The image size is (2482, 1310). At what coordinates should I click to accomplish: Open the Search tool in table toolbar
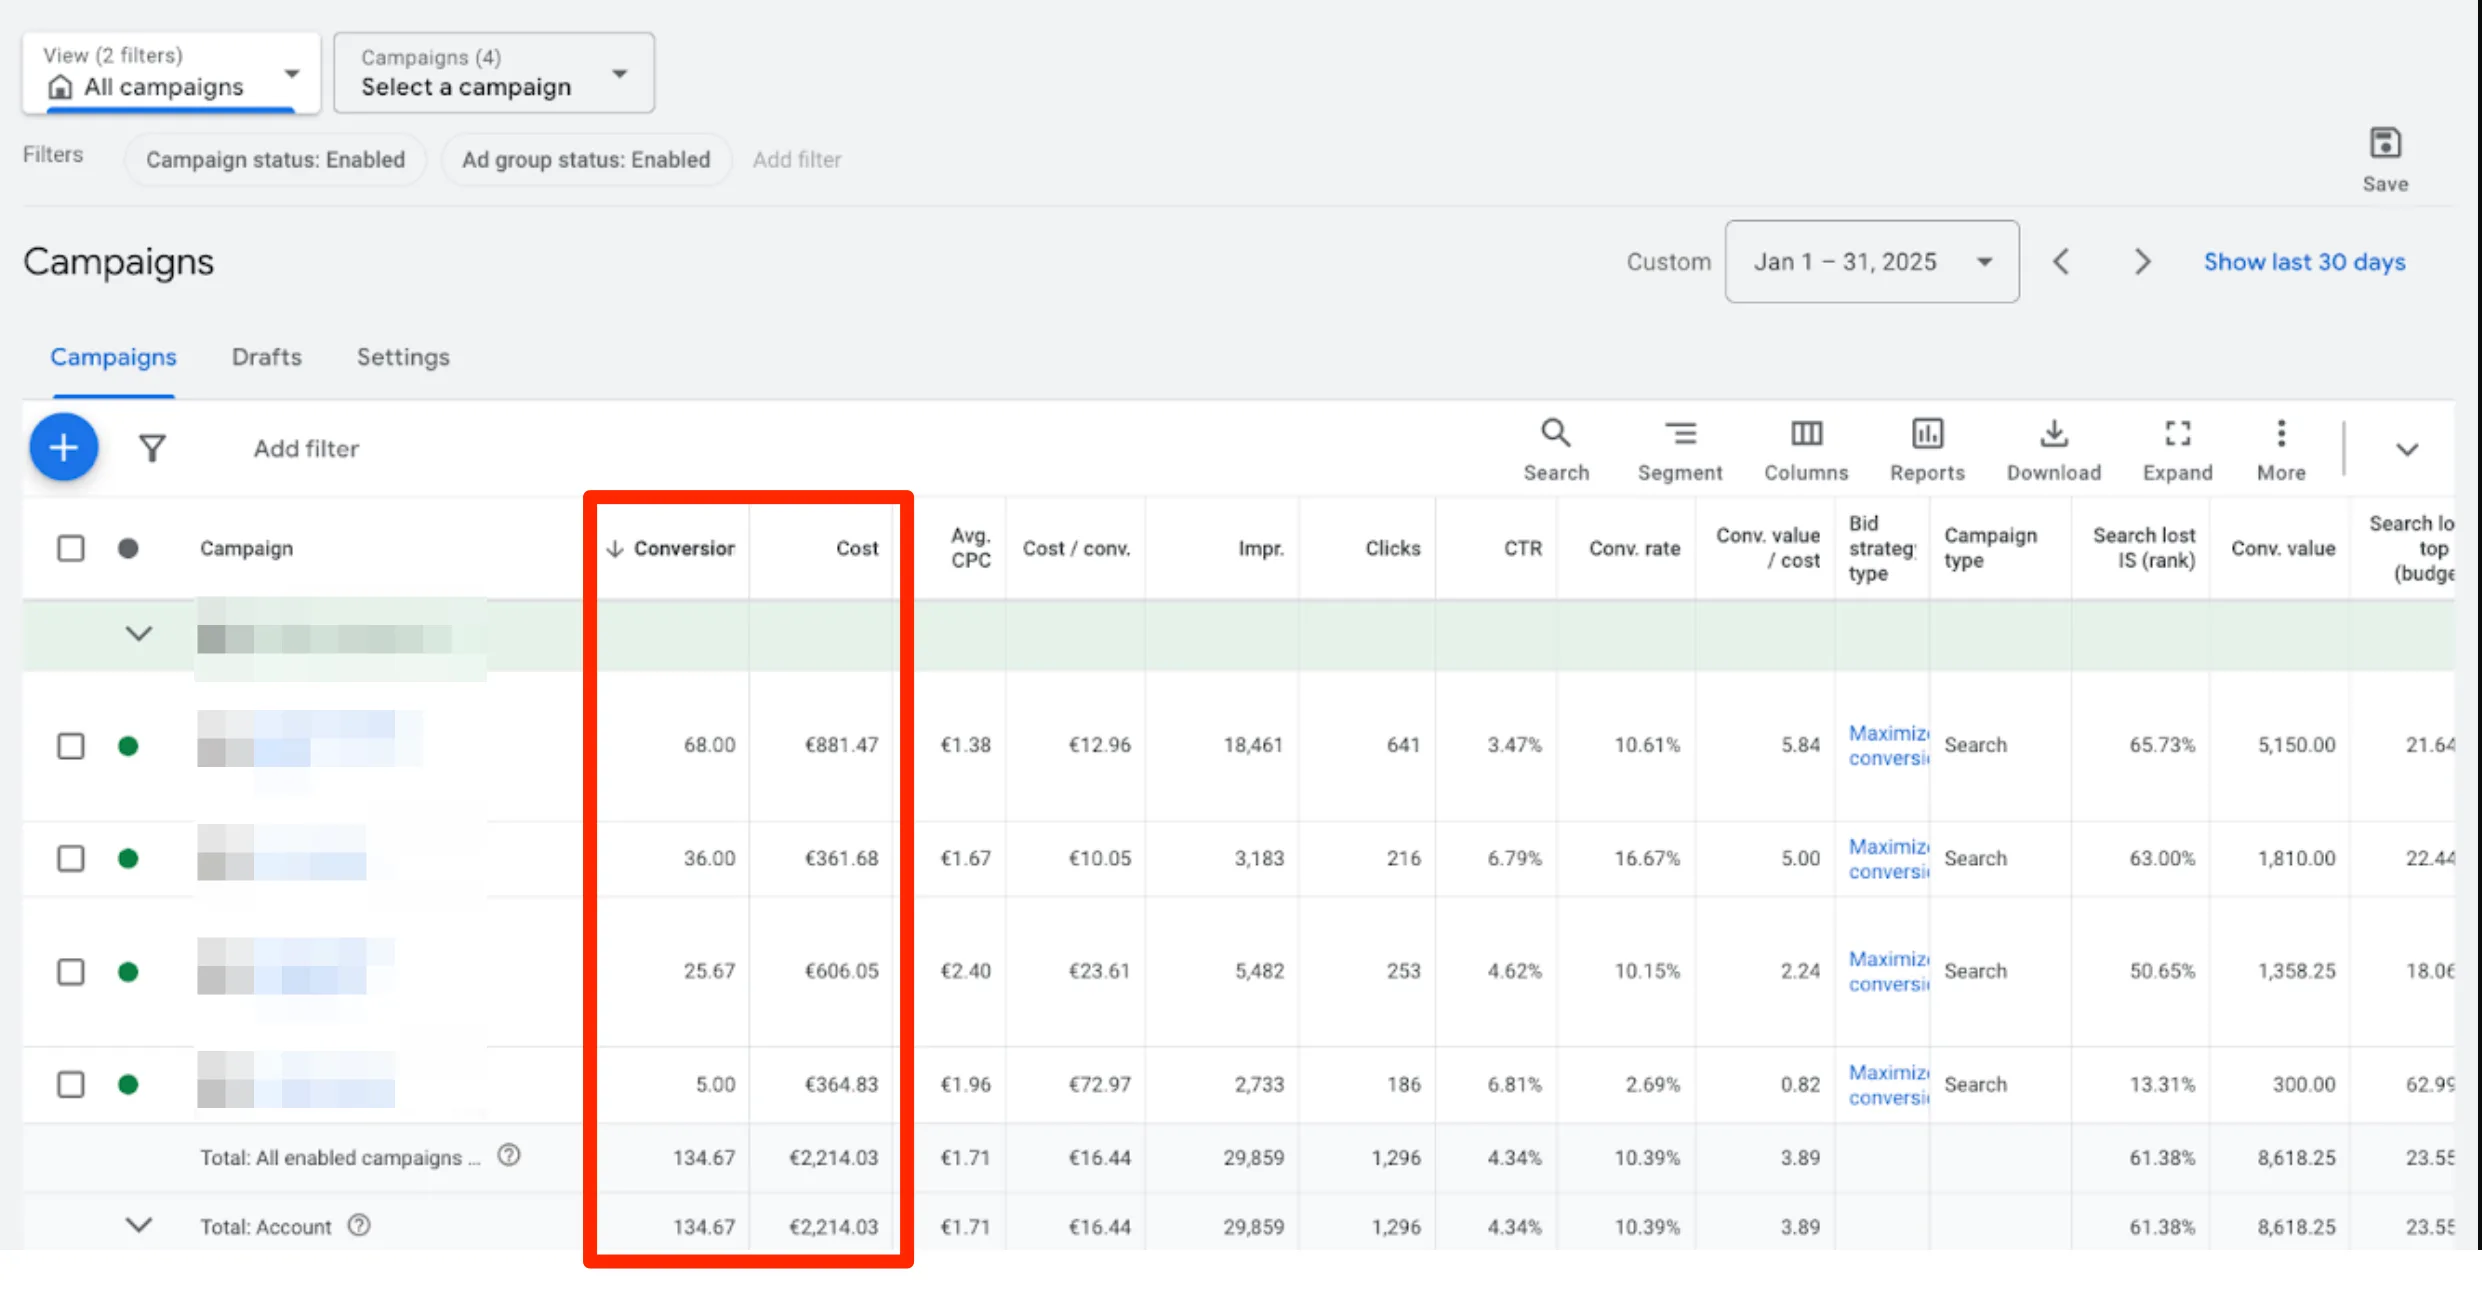point(1555,449)
